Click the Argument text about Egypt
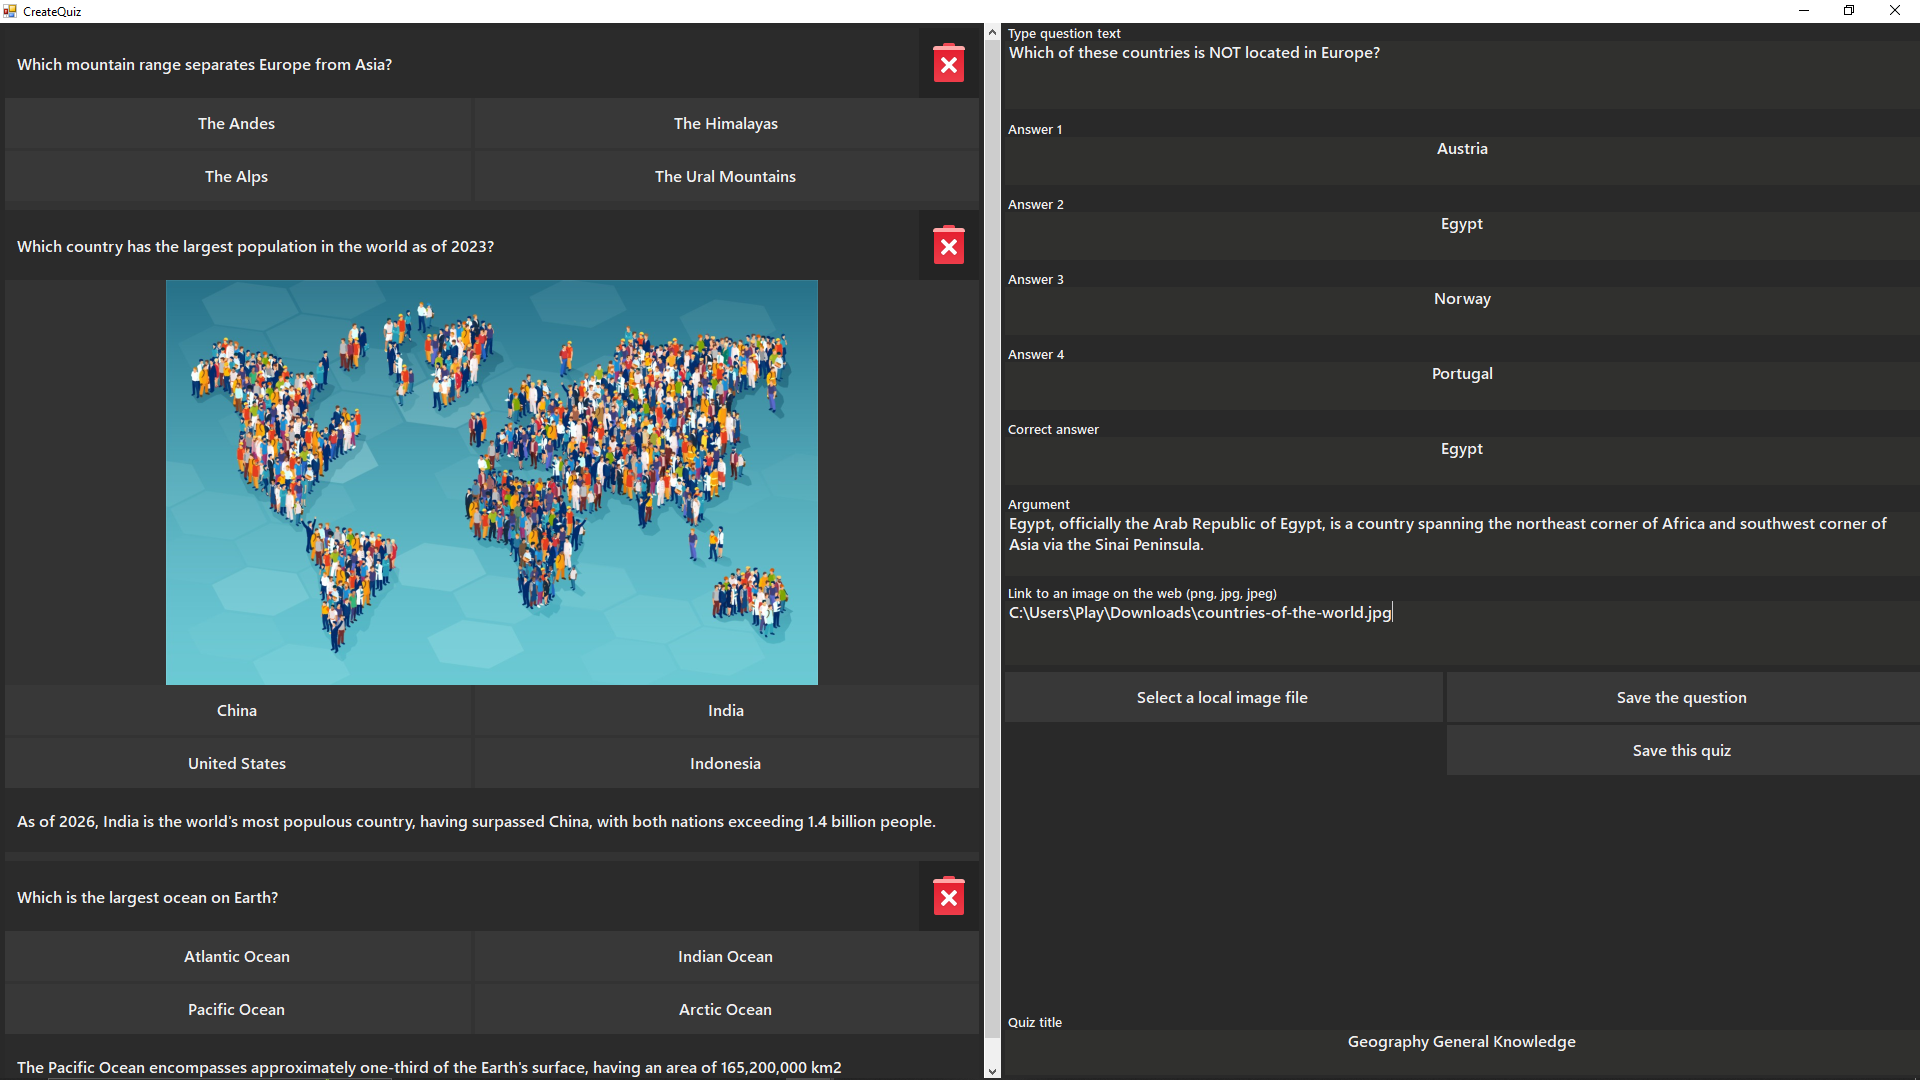This screenshot has width=1920, height=1080. click(1448, 534)
